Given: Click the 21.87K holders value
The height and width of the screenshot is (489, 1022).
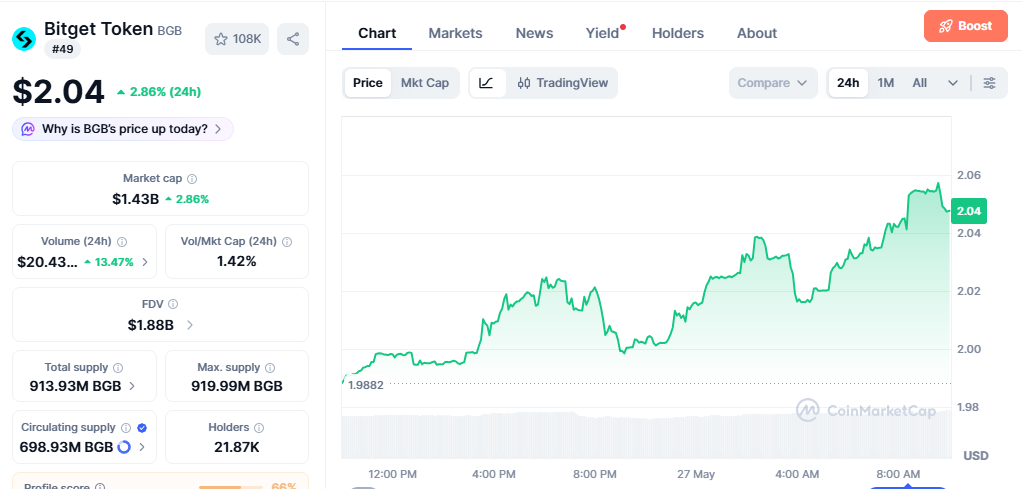Looking at the screenshot, I should 237,447.
